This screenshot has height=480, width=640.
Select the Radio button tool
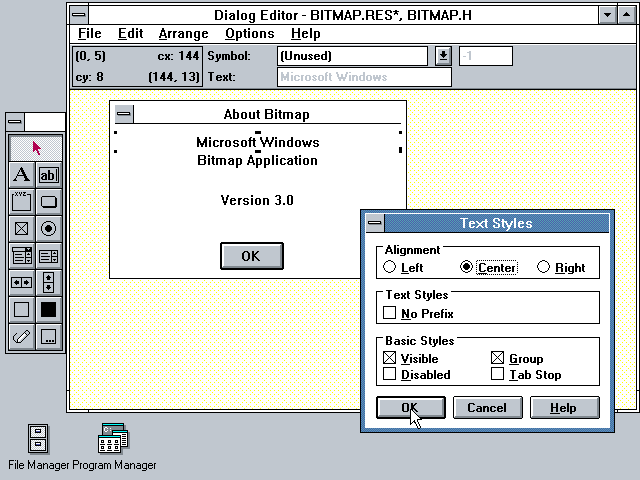49,229
